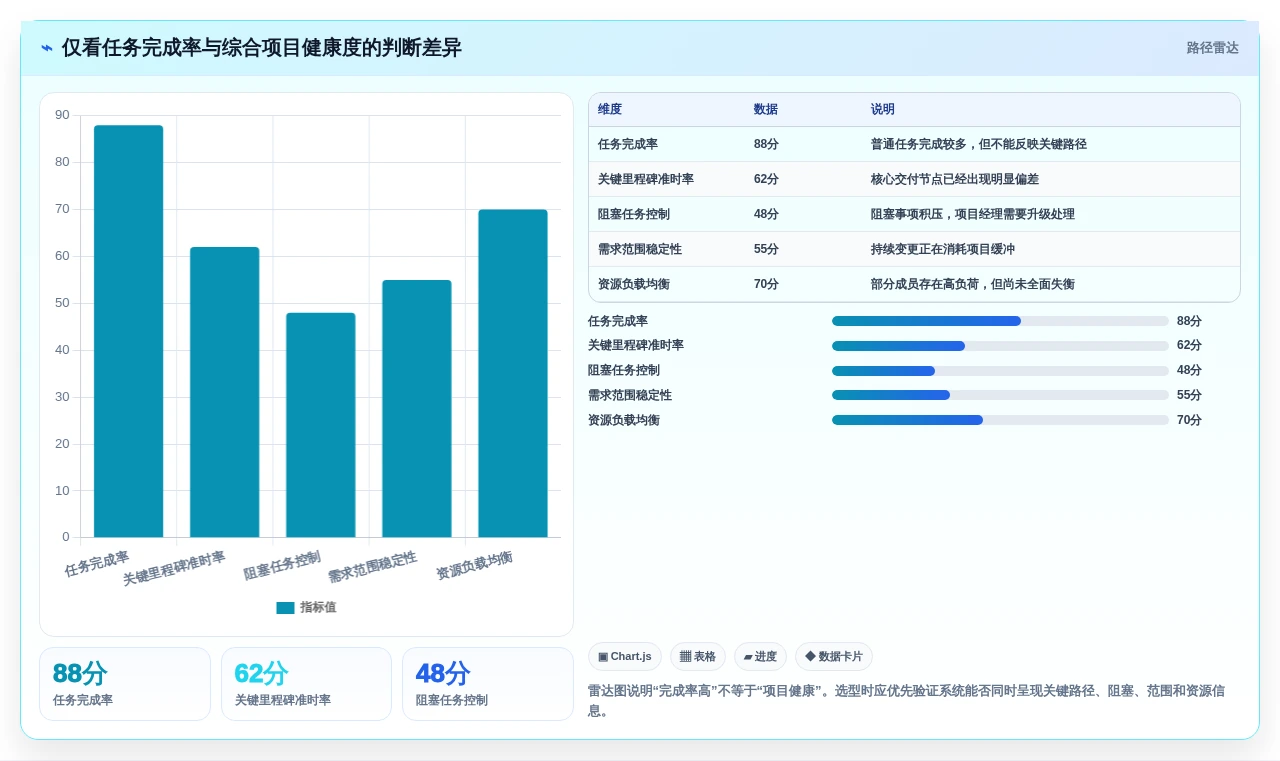Click 阻塞任务控制 cell in the table
Screen dimensions: 1280x761
(634, 214)
